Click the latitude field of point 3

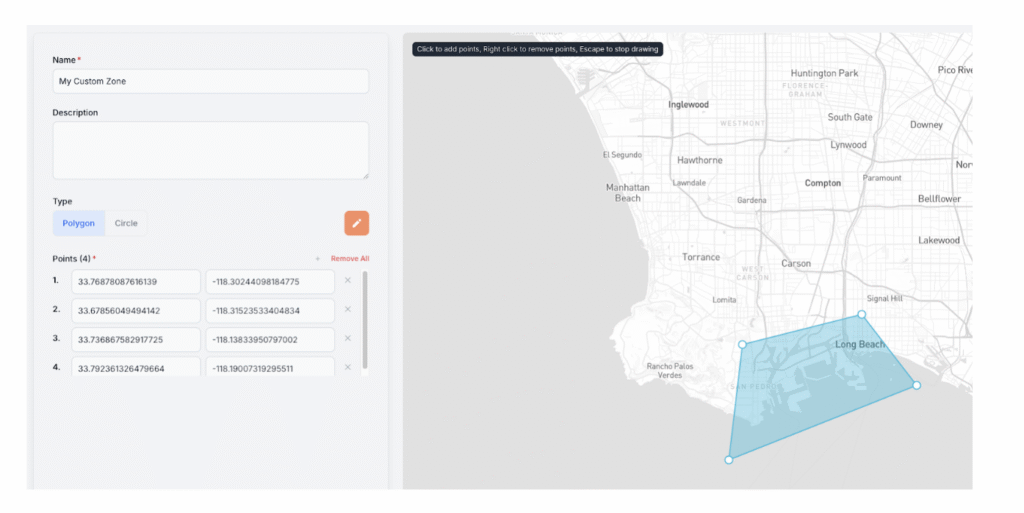point(135,340)
